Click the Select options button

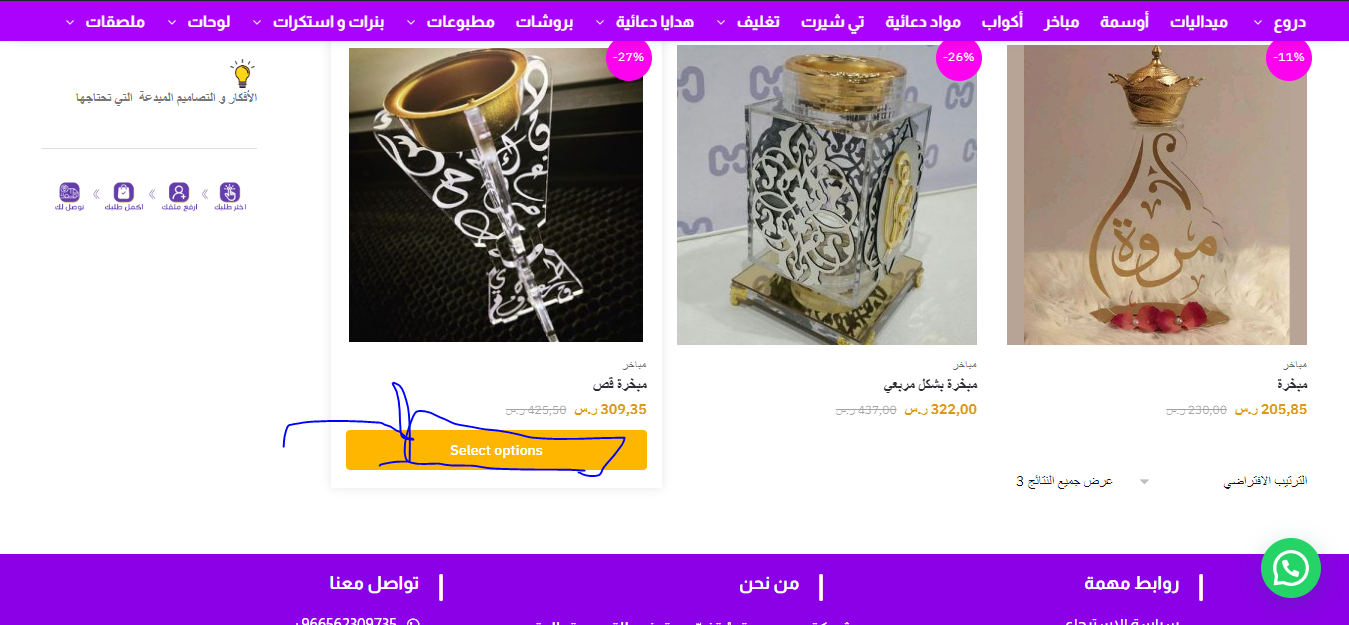coord(496,450)
